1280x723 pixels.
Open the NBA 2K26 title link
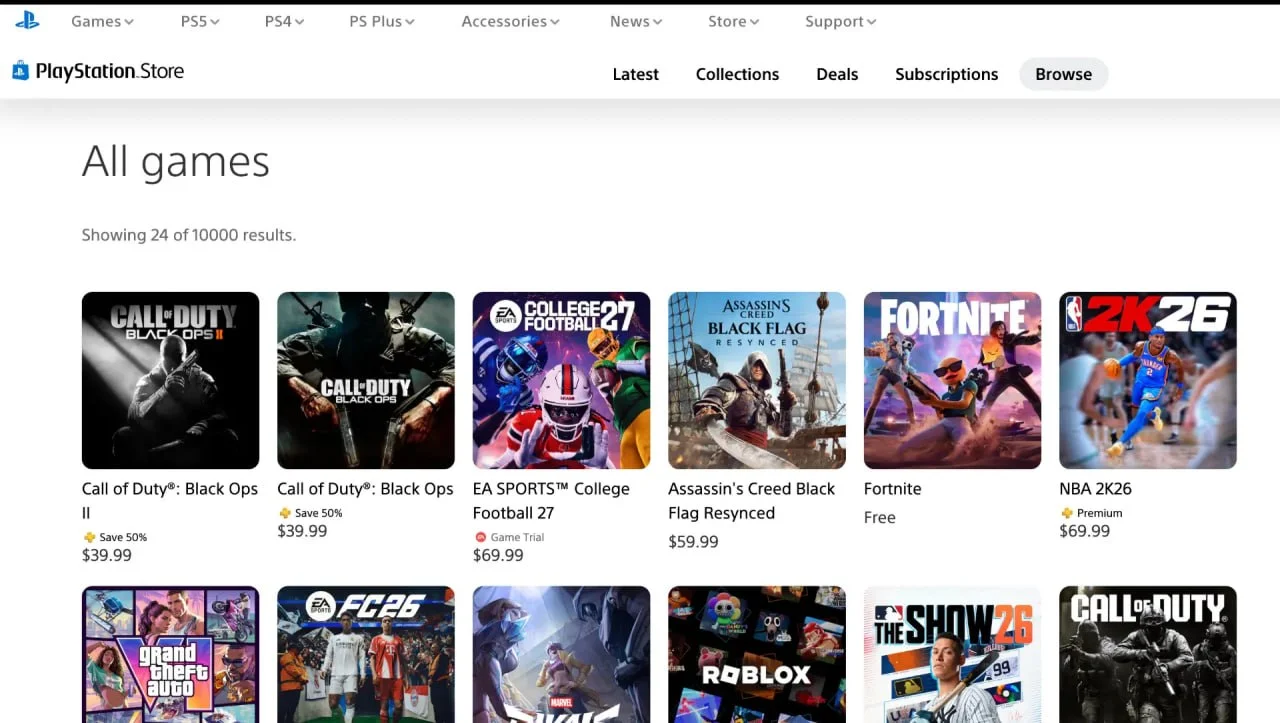[1095, 489]
